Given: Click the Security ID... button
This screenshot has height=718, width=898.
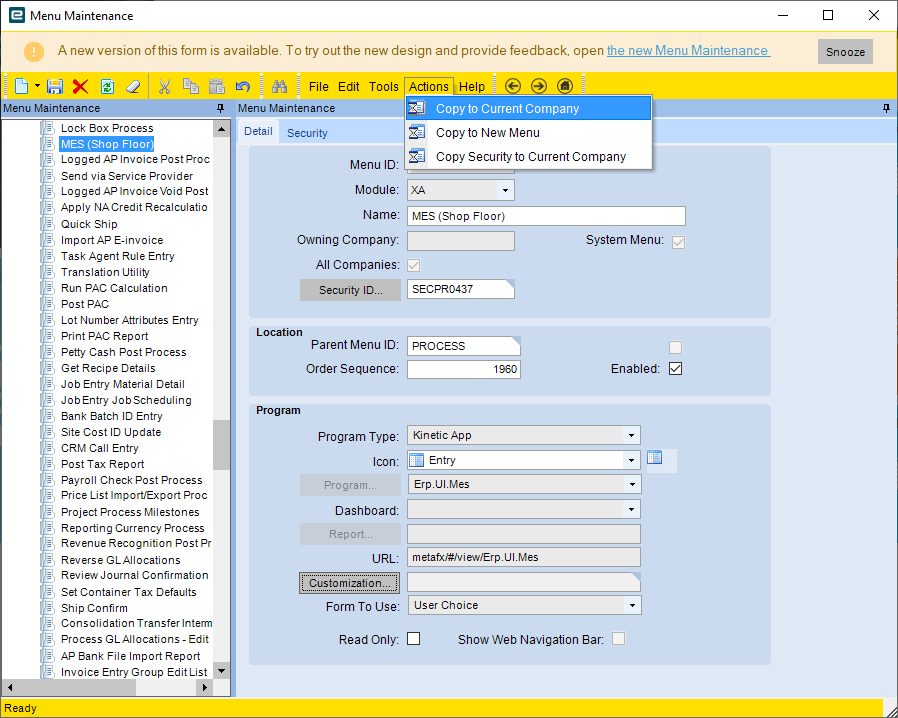Looking at the screenshot, I should pyautogui.click(x=350, y=290).
